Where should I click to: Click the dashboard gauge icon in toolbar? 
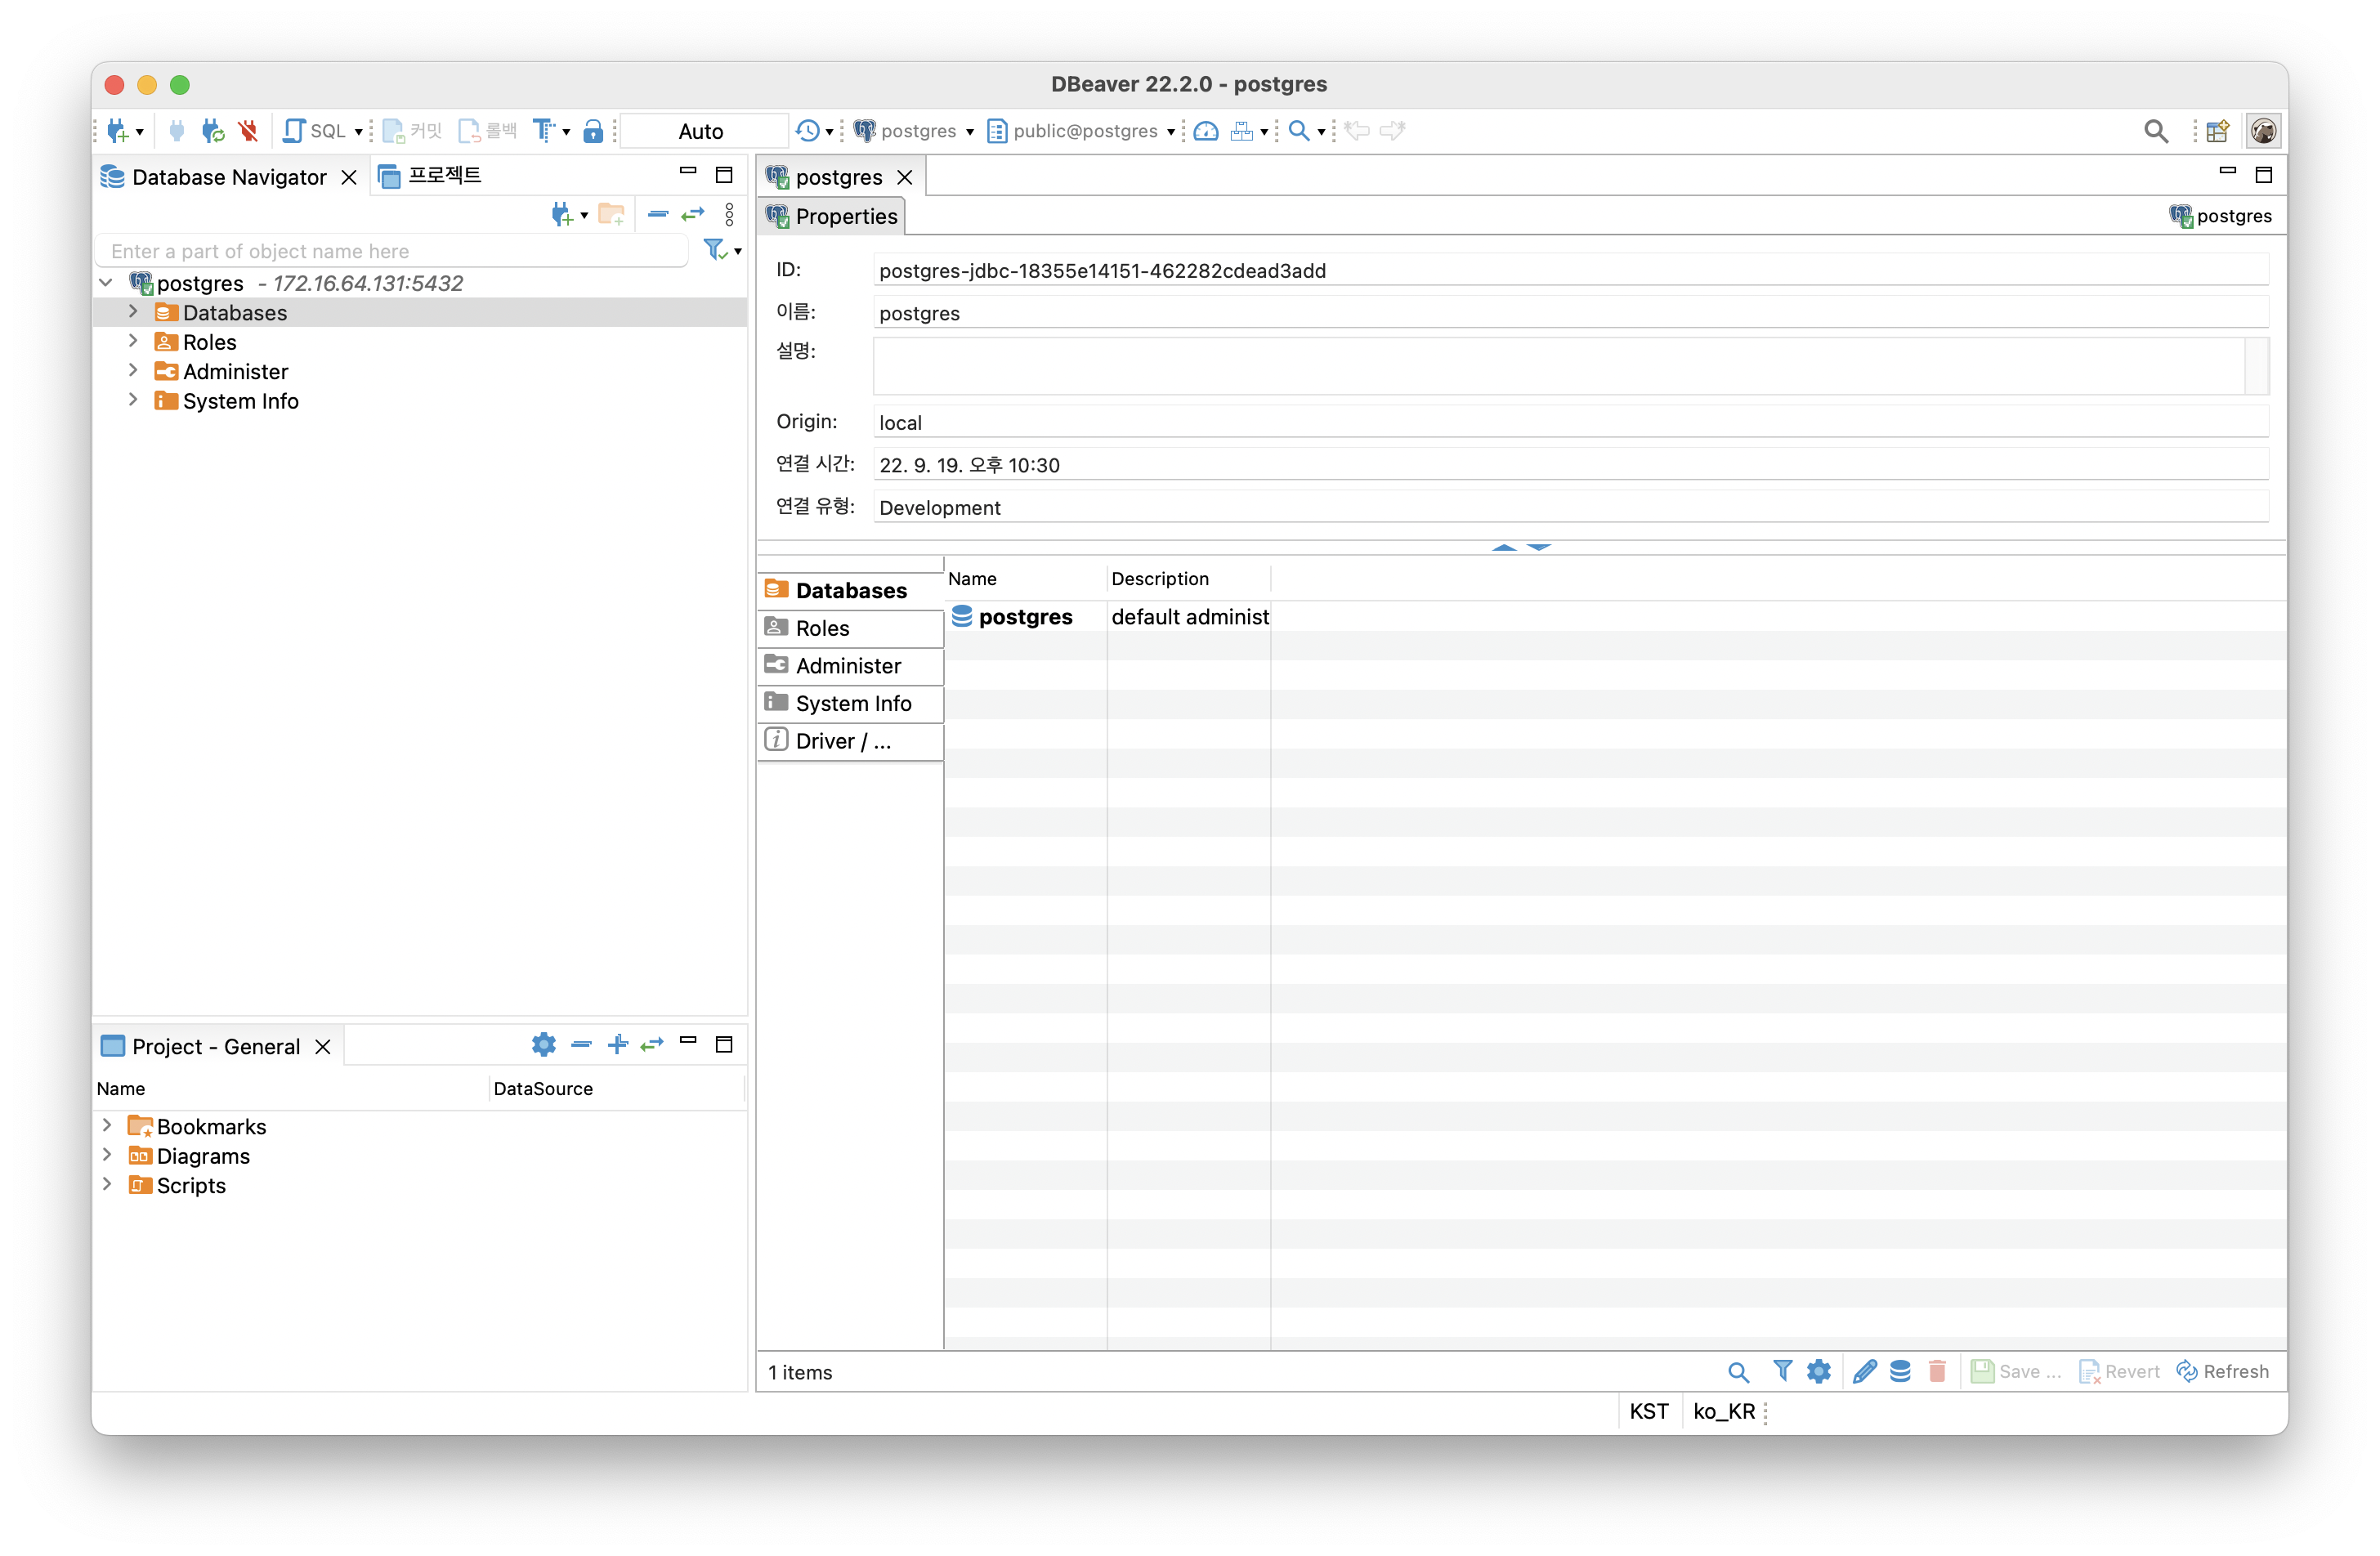(x=1206, y=131)
